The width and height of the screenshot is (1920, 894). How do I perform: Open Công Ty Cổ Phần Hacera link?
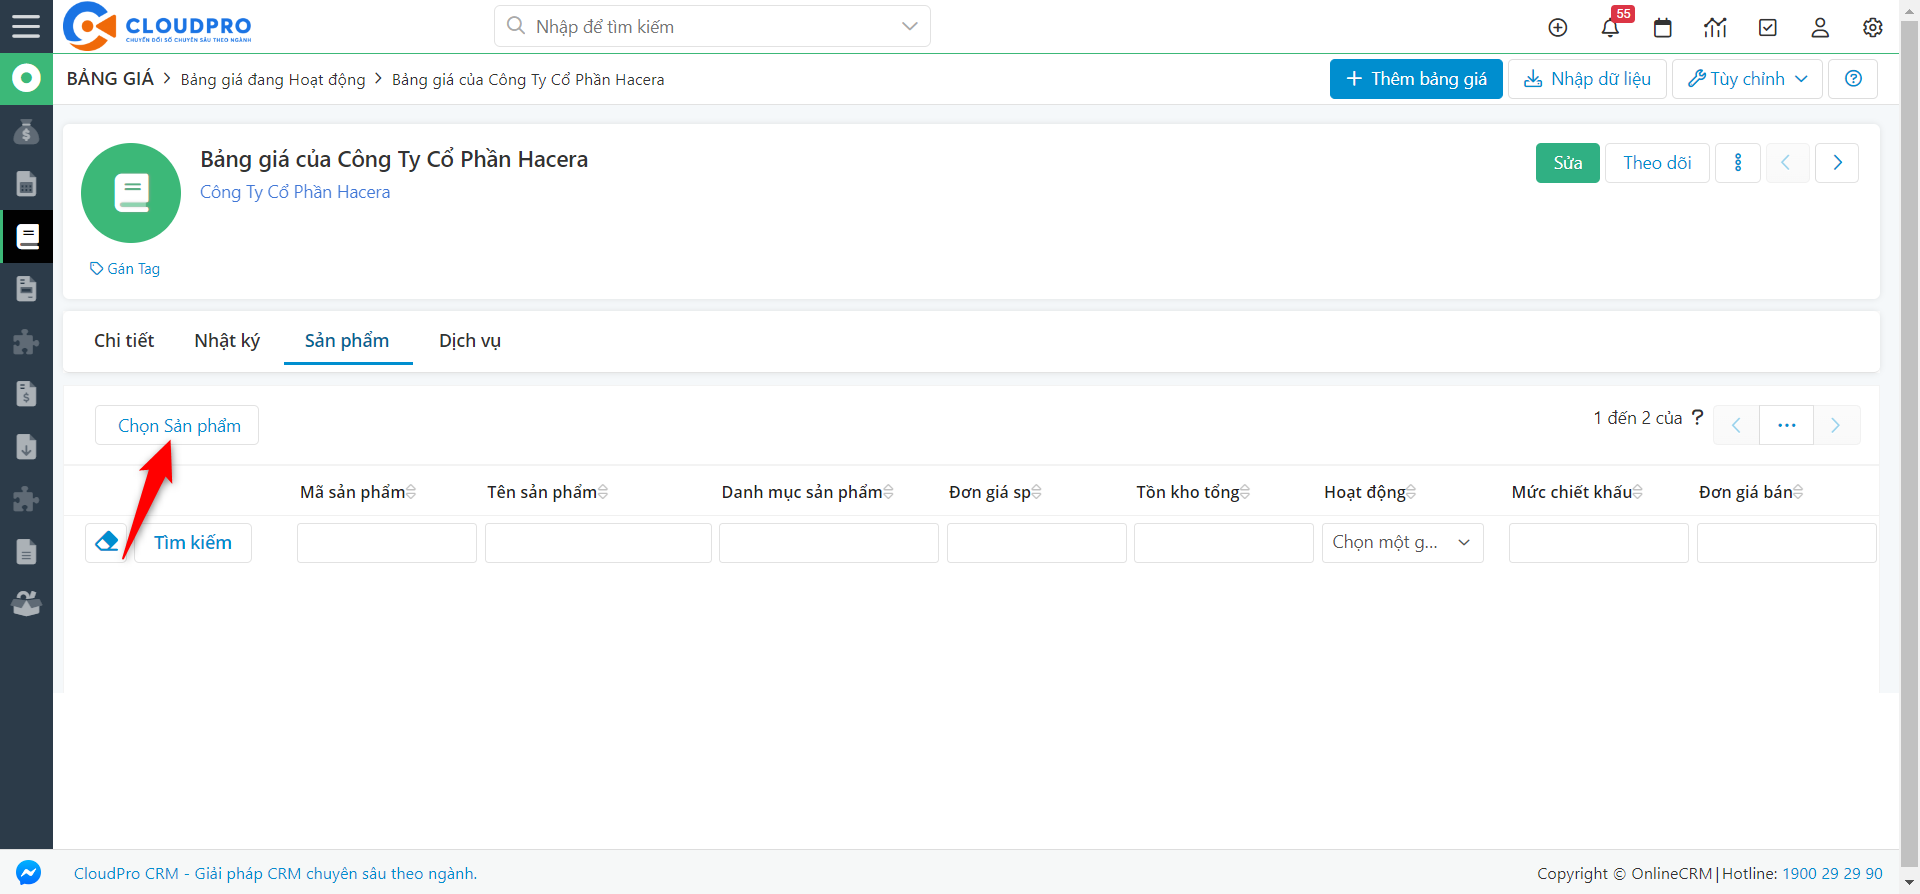coord(295,192)
